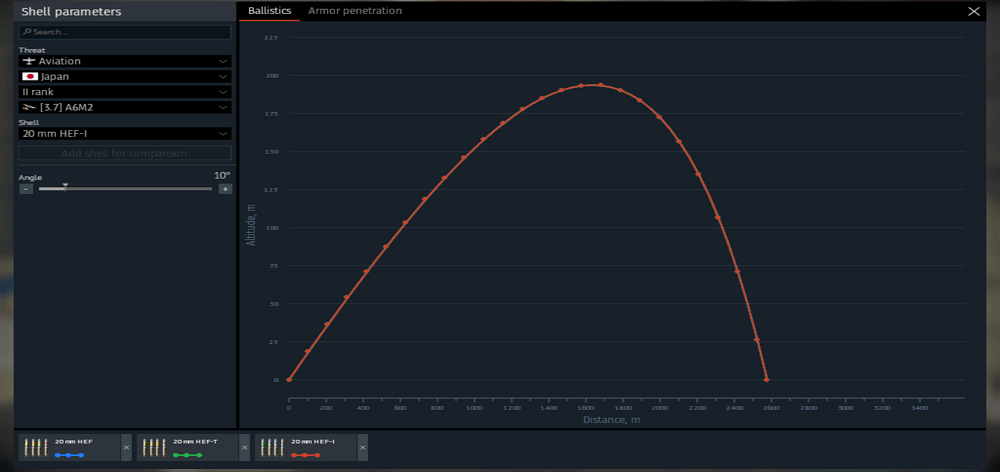Click the minus button to decrease angle
1000x472 pixels.
click(26, 189)
